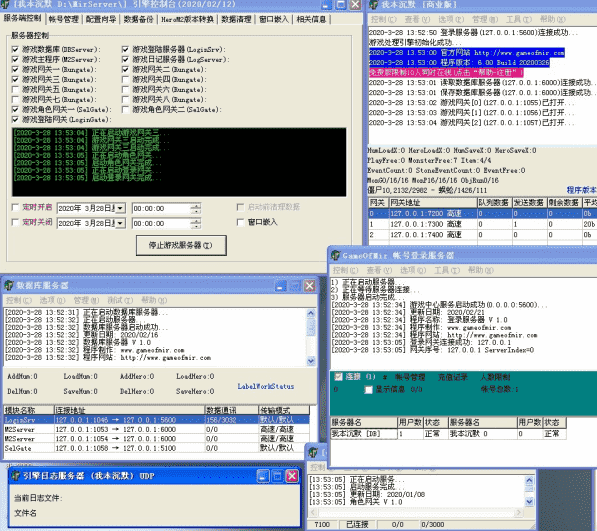The image size is (597, 531).
Task: Check the 窗口嵌入 checkbox
Action: pyautogui.click(x=240, y=222)
